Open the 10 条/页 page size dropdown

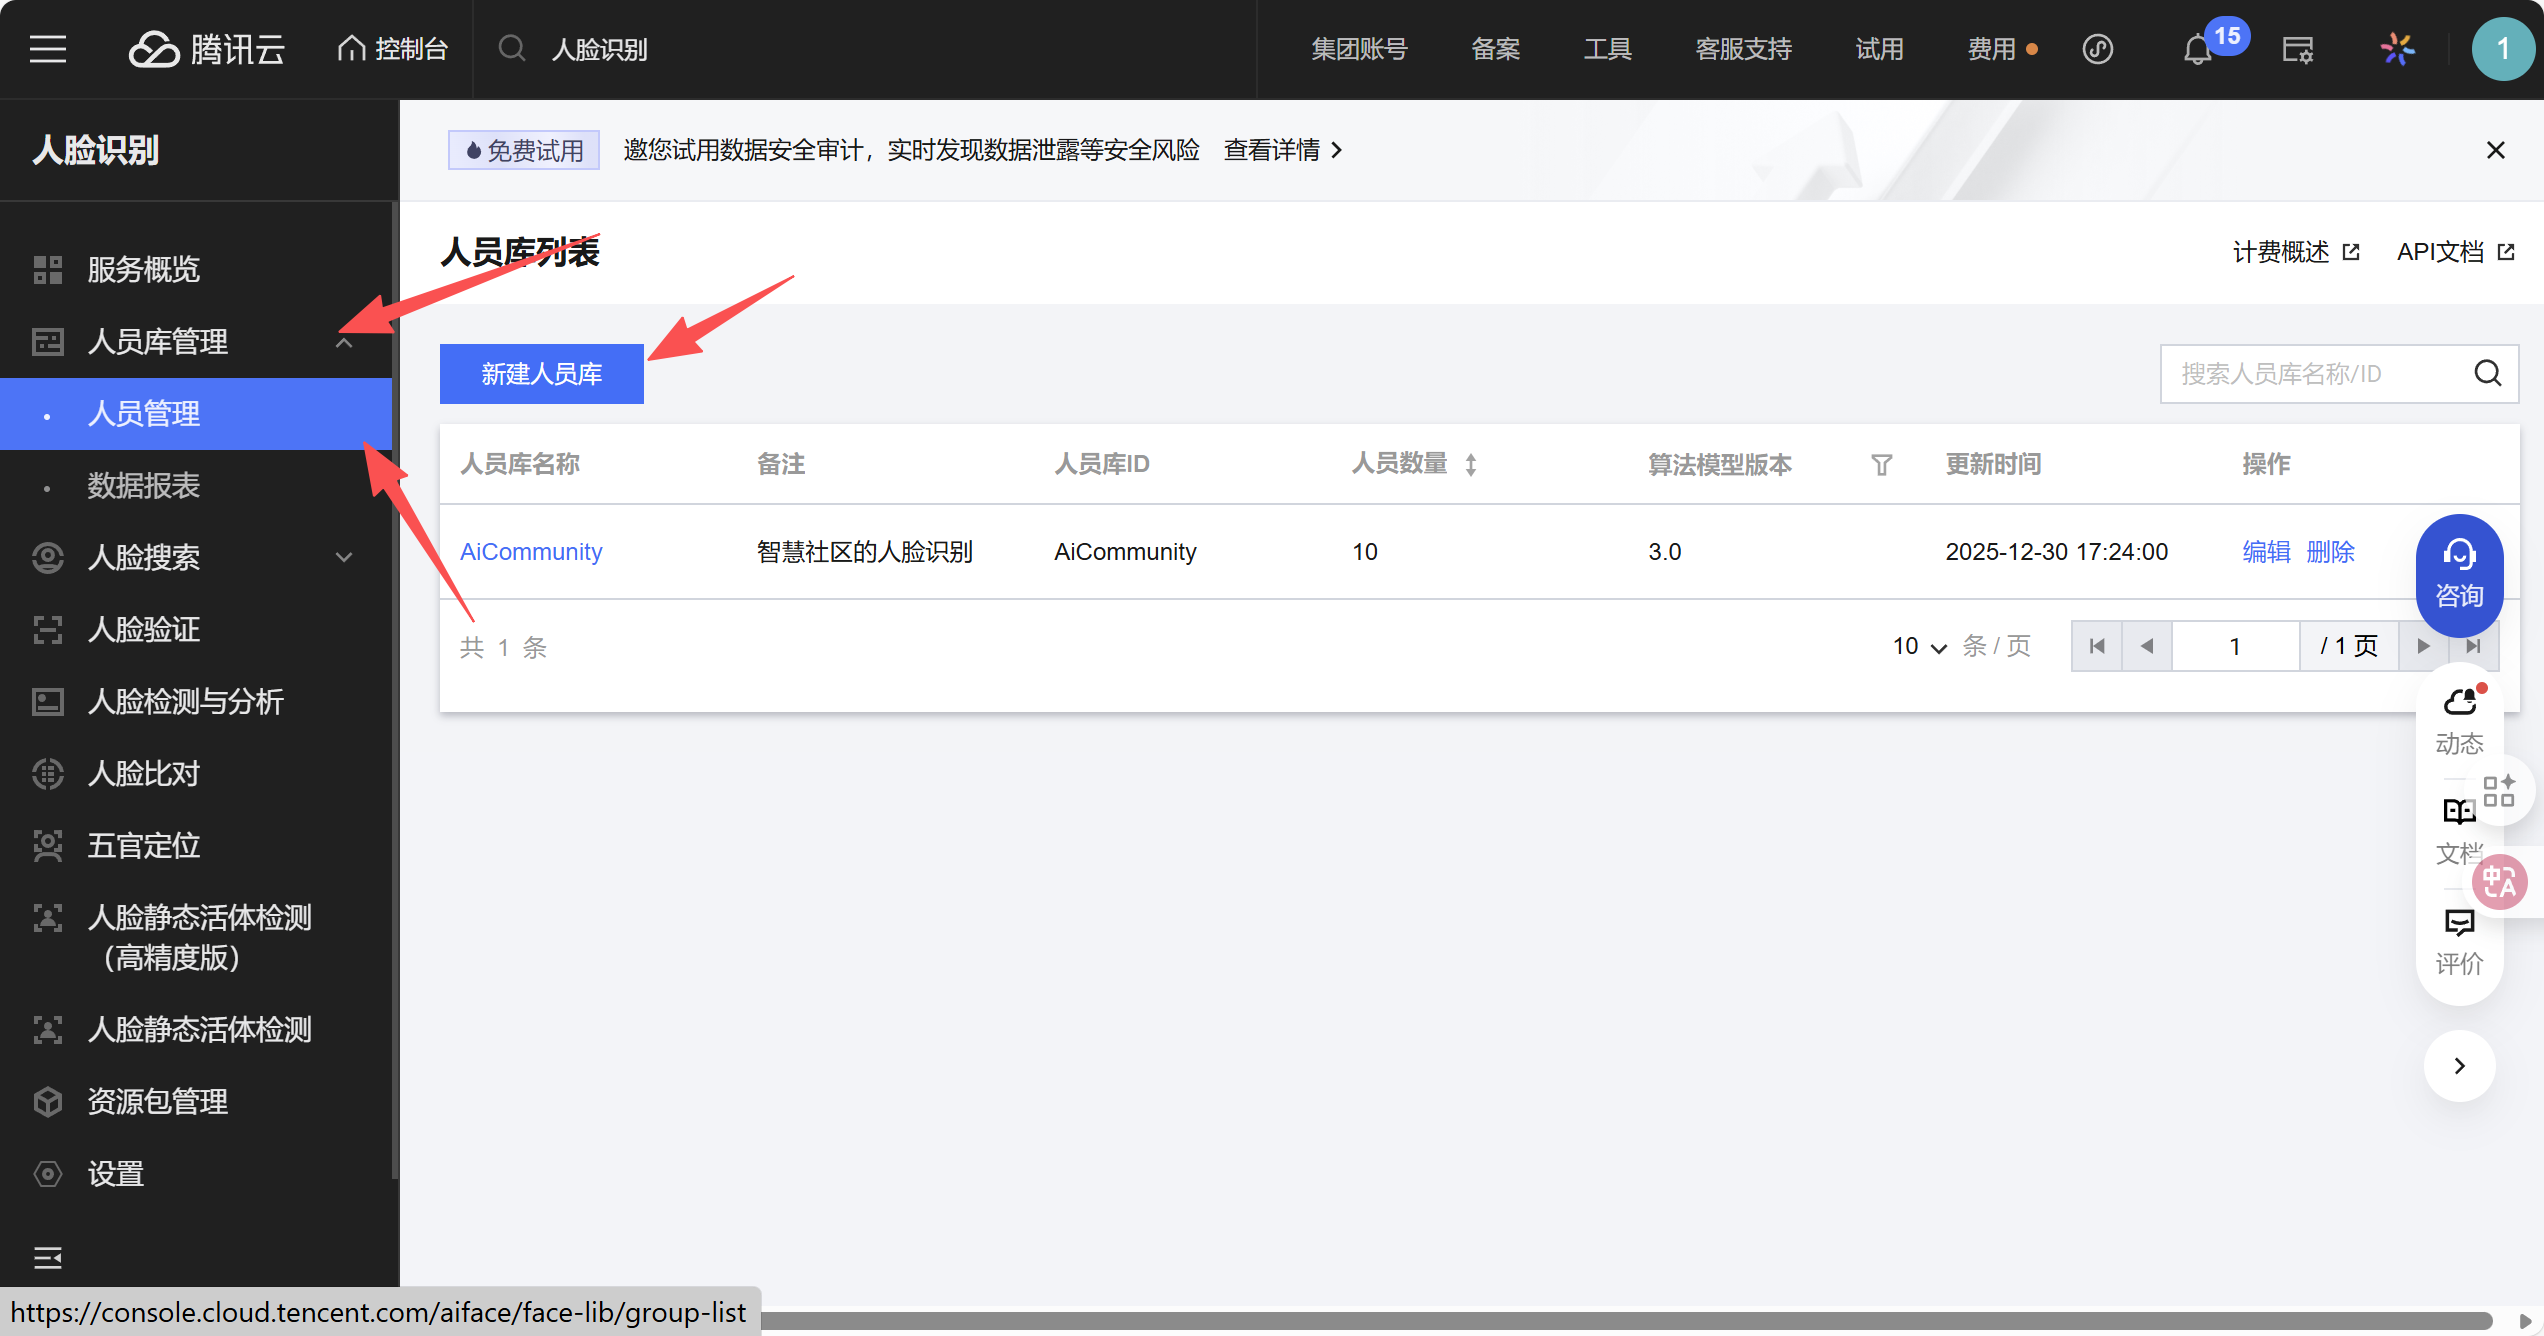(1918, 647)
